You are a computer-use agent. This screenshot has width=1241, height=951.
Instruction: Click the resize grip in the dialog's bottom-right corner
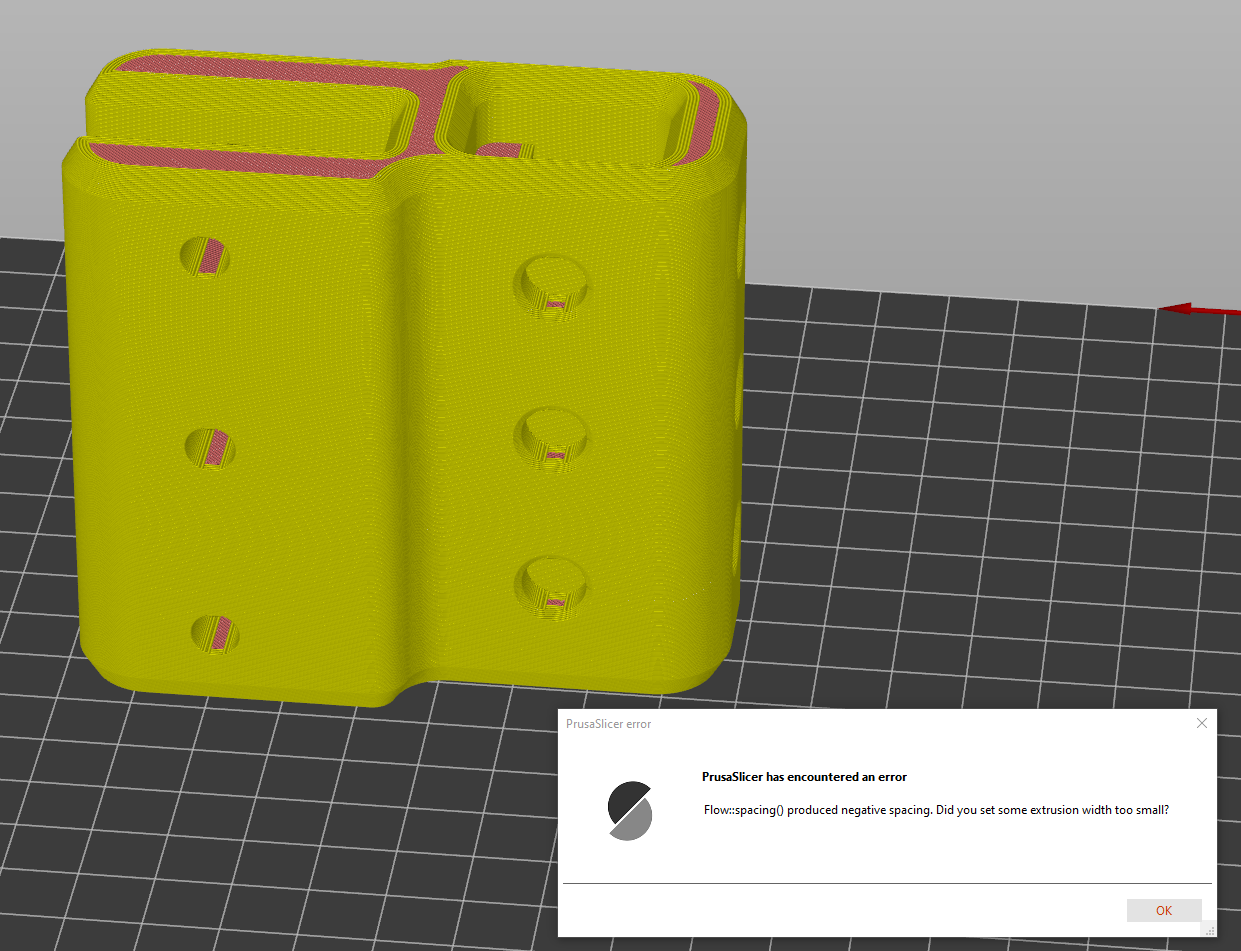click(x=1209, y=930)
